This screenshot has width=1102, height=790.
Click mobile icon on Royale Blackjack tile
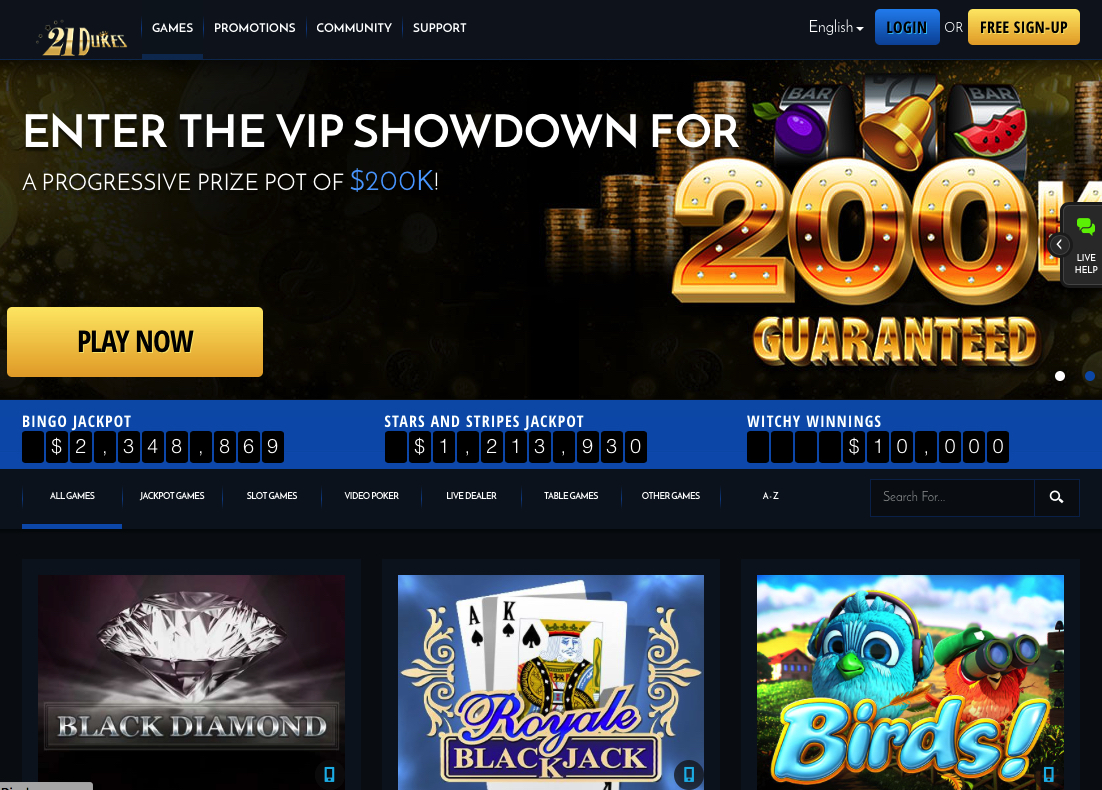[x=689, y=774]
